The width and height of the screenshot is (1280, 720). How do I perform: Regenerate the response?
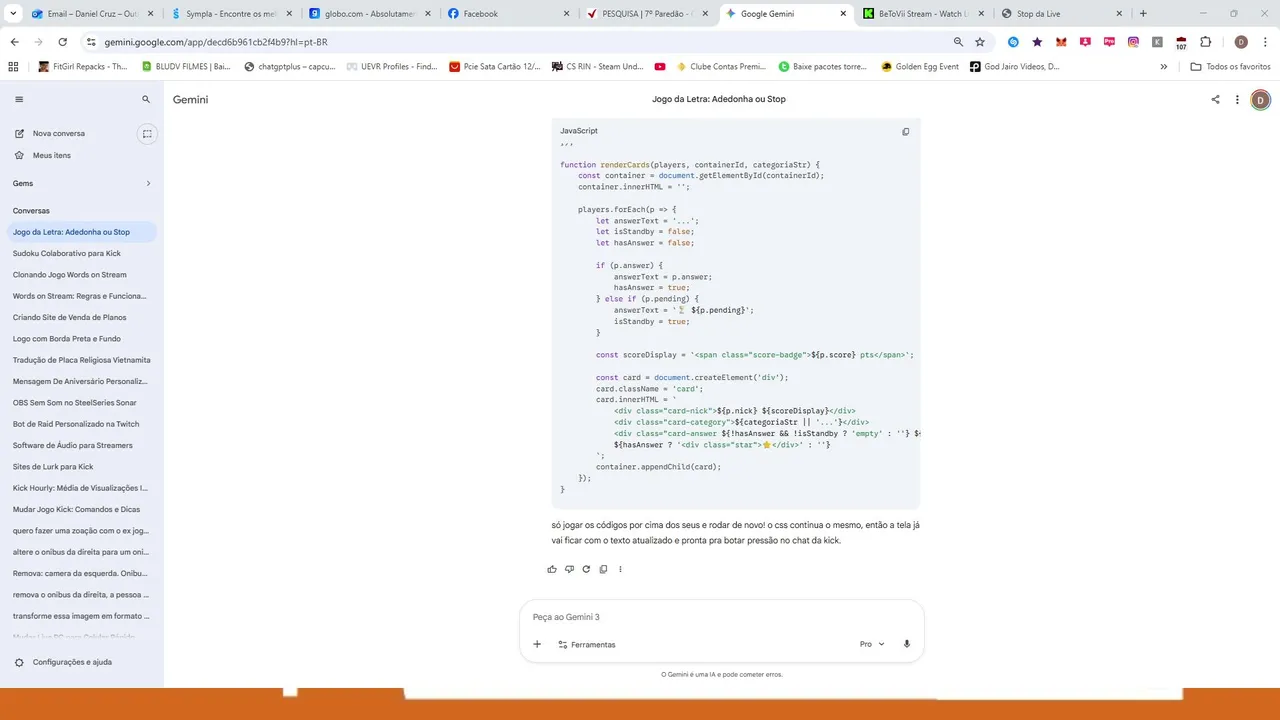pyautogui.click(x=586, y=569)
